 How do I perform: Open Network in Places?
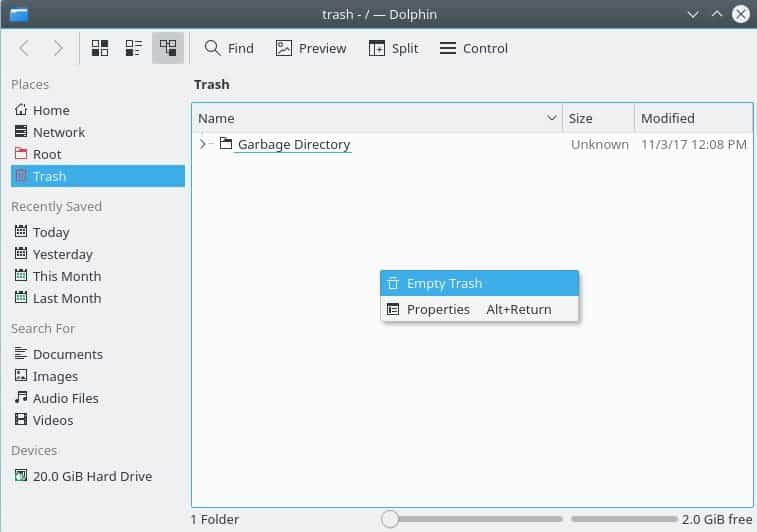coord(98,132)
